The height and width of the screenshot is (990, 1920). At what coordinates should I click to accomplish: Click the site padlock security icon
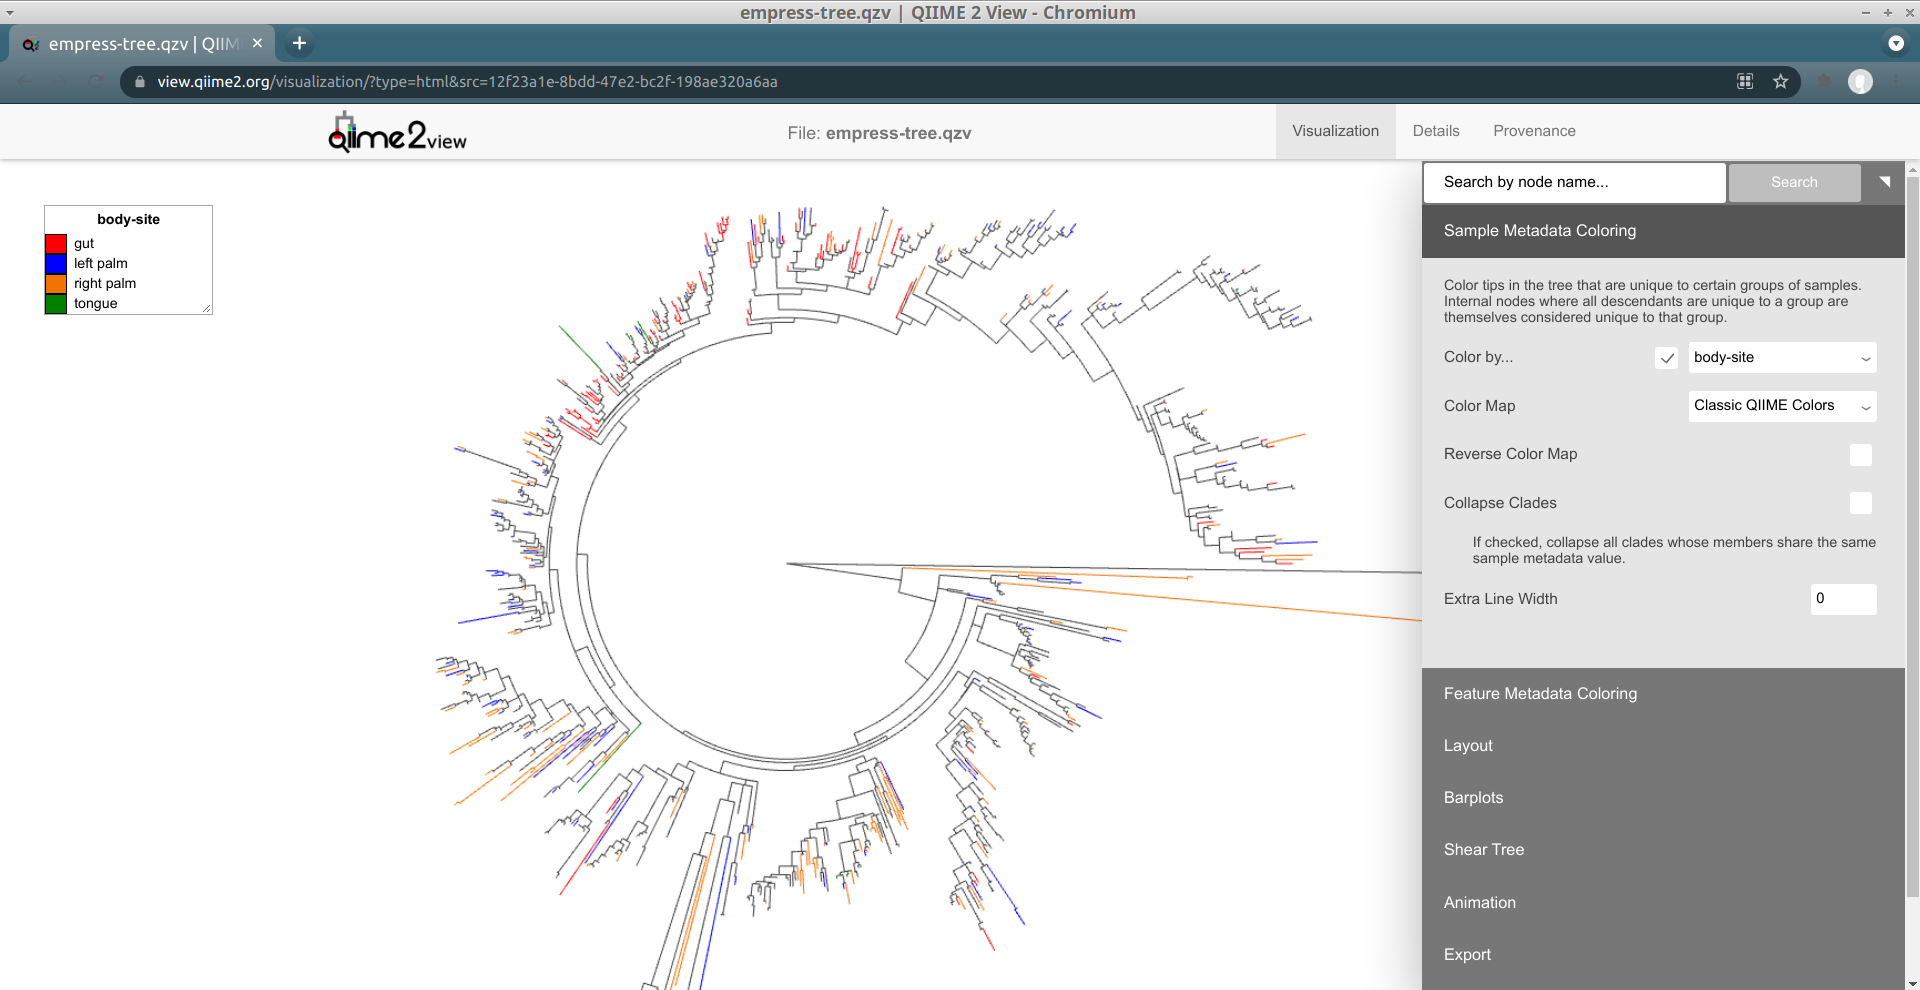point(140,82)
